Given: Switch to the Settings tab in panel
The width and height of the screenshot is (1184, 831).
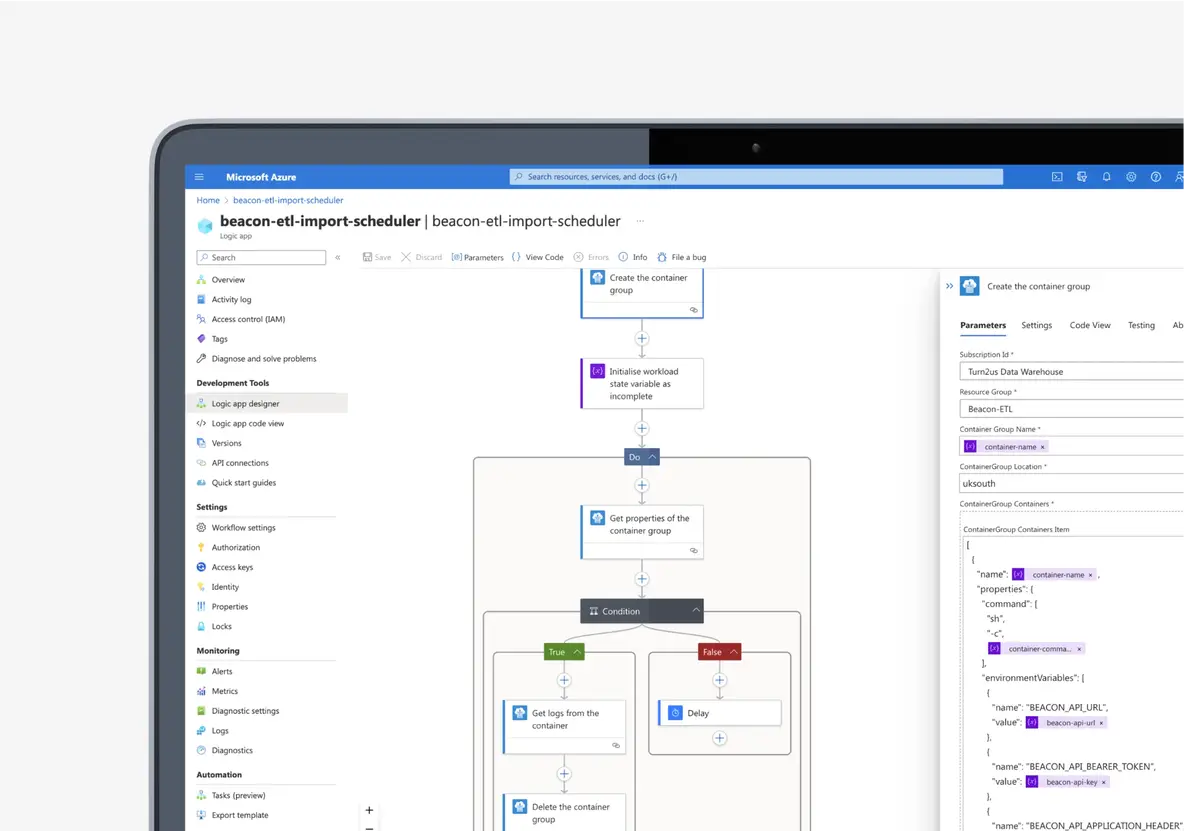Looking at the screenshot, I should pos(1036,325).
